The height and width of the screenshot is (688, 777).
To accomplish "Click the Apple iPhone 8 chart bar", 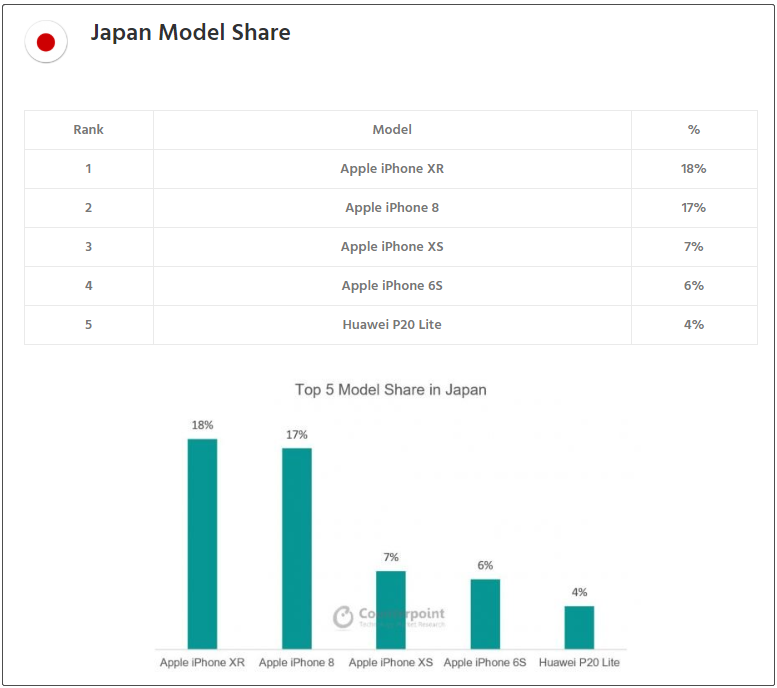I will pos(297,548).
